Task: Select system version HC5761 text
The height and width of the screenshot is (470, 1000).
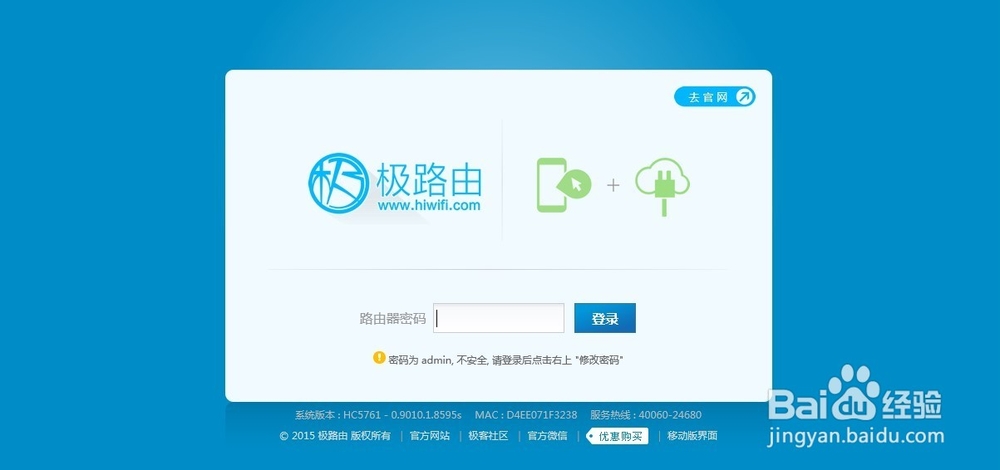Action: click(378, 415)
